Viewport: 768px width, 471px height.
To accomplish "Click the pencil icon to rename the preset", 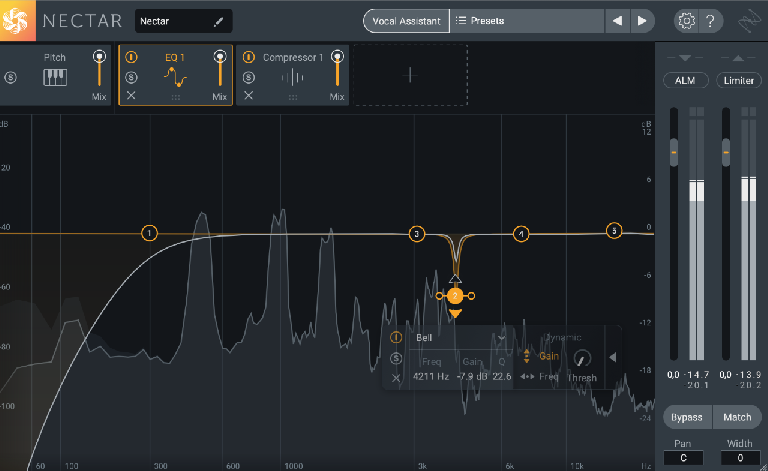I will (x=218, y=20).
